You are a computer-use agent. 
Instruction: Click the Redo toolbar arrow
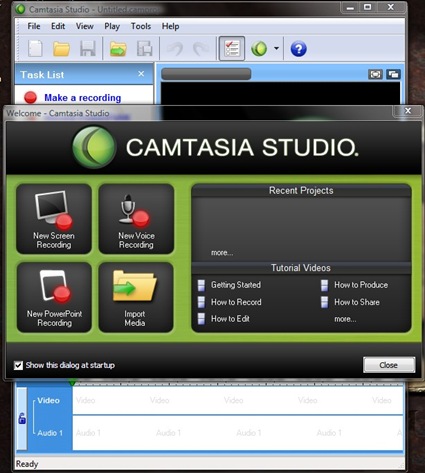(201, 49)
